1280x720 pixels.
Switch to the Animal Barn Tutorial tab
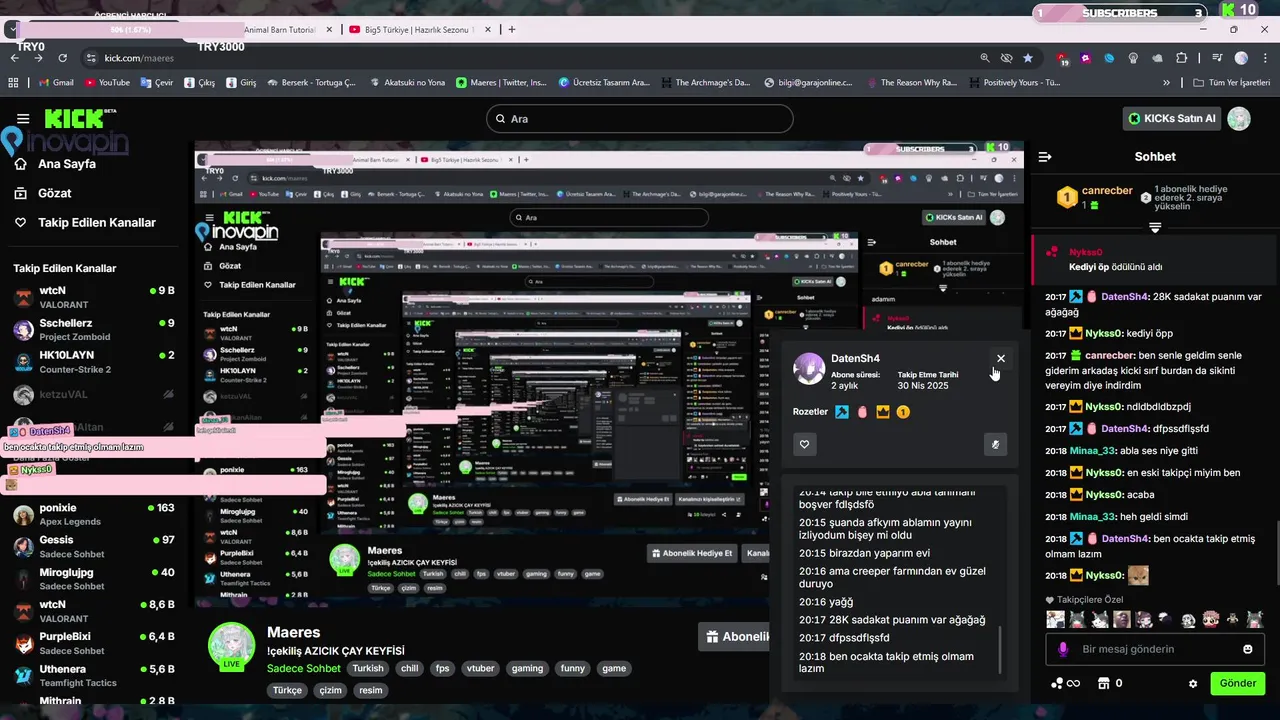click(280, 30)
